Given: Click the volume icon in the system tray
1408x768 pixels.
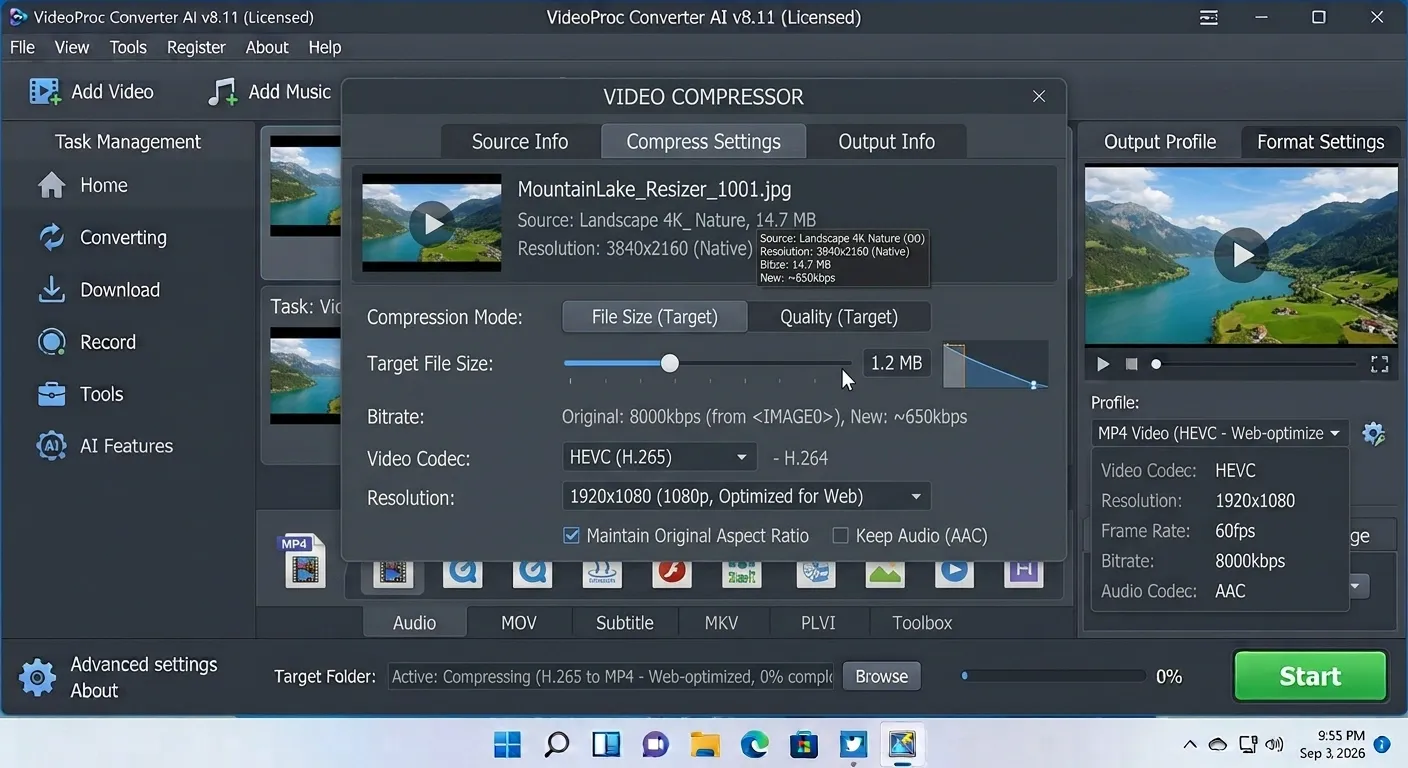Looking at the screenshot, I should pos(1275,744).
